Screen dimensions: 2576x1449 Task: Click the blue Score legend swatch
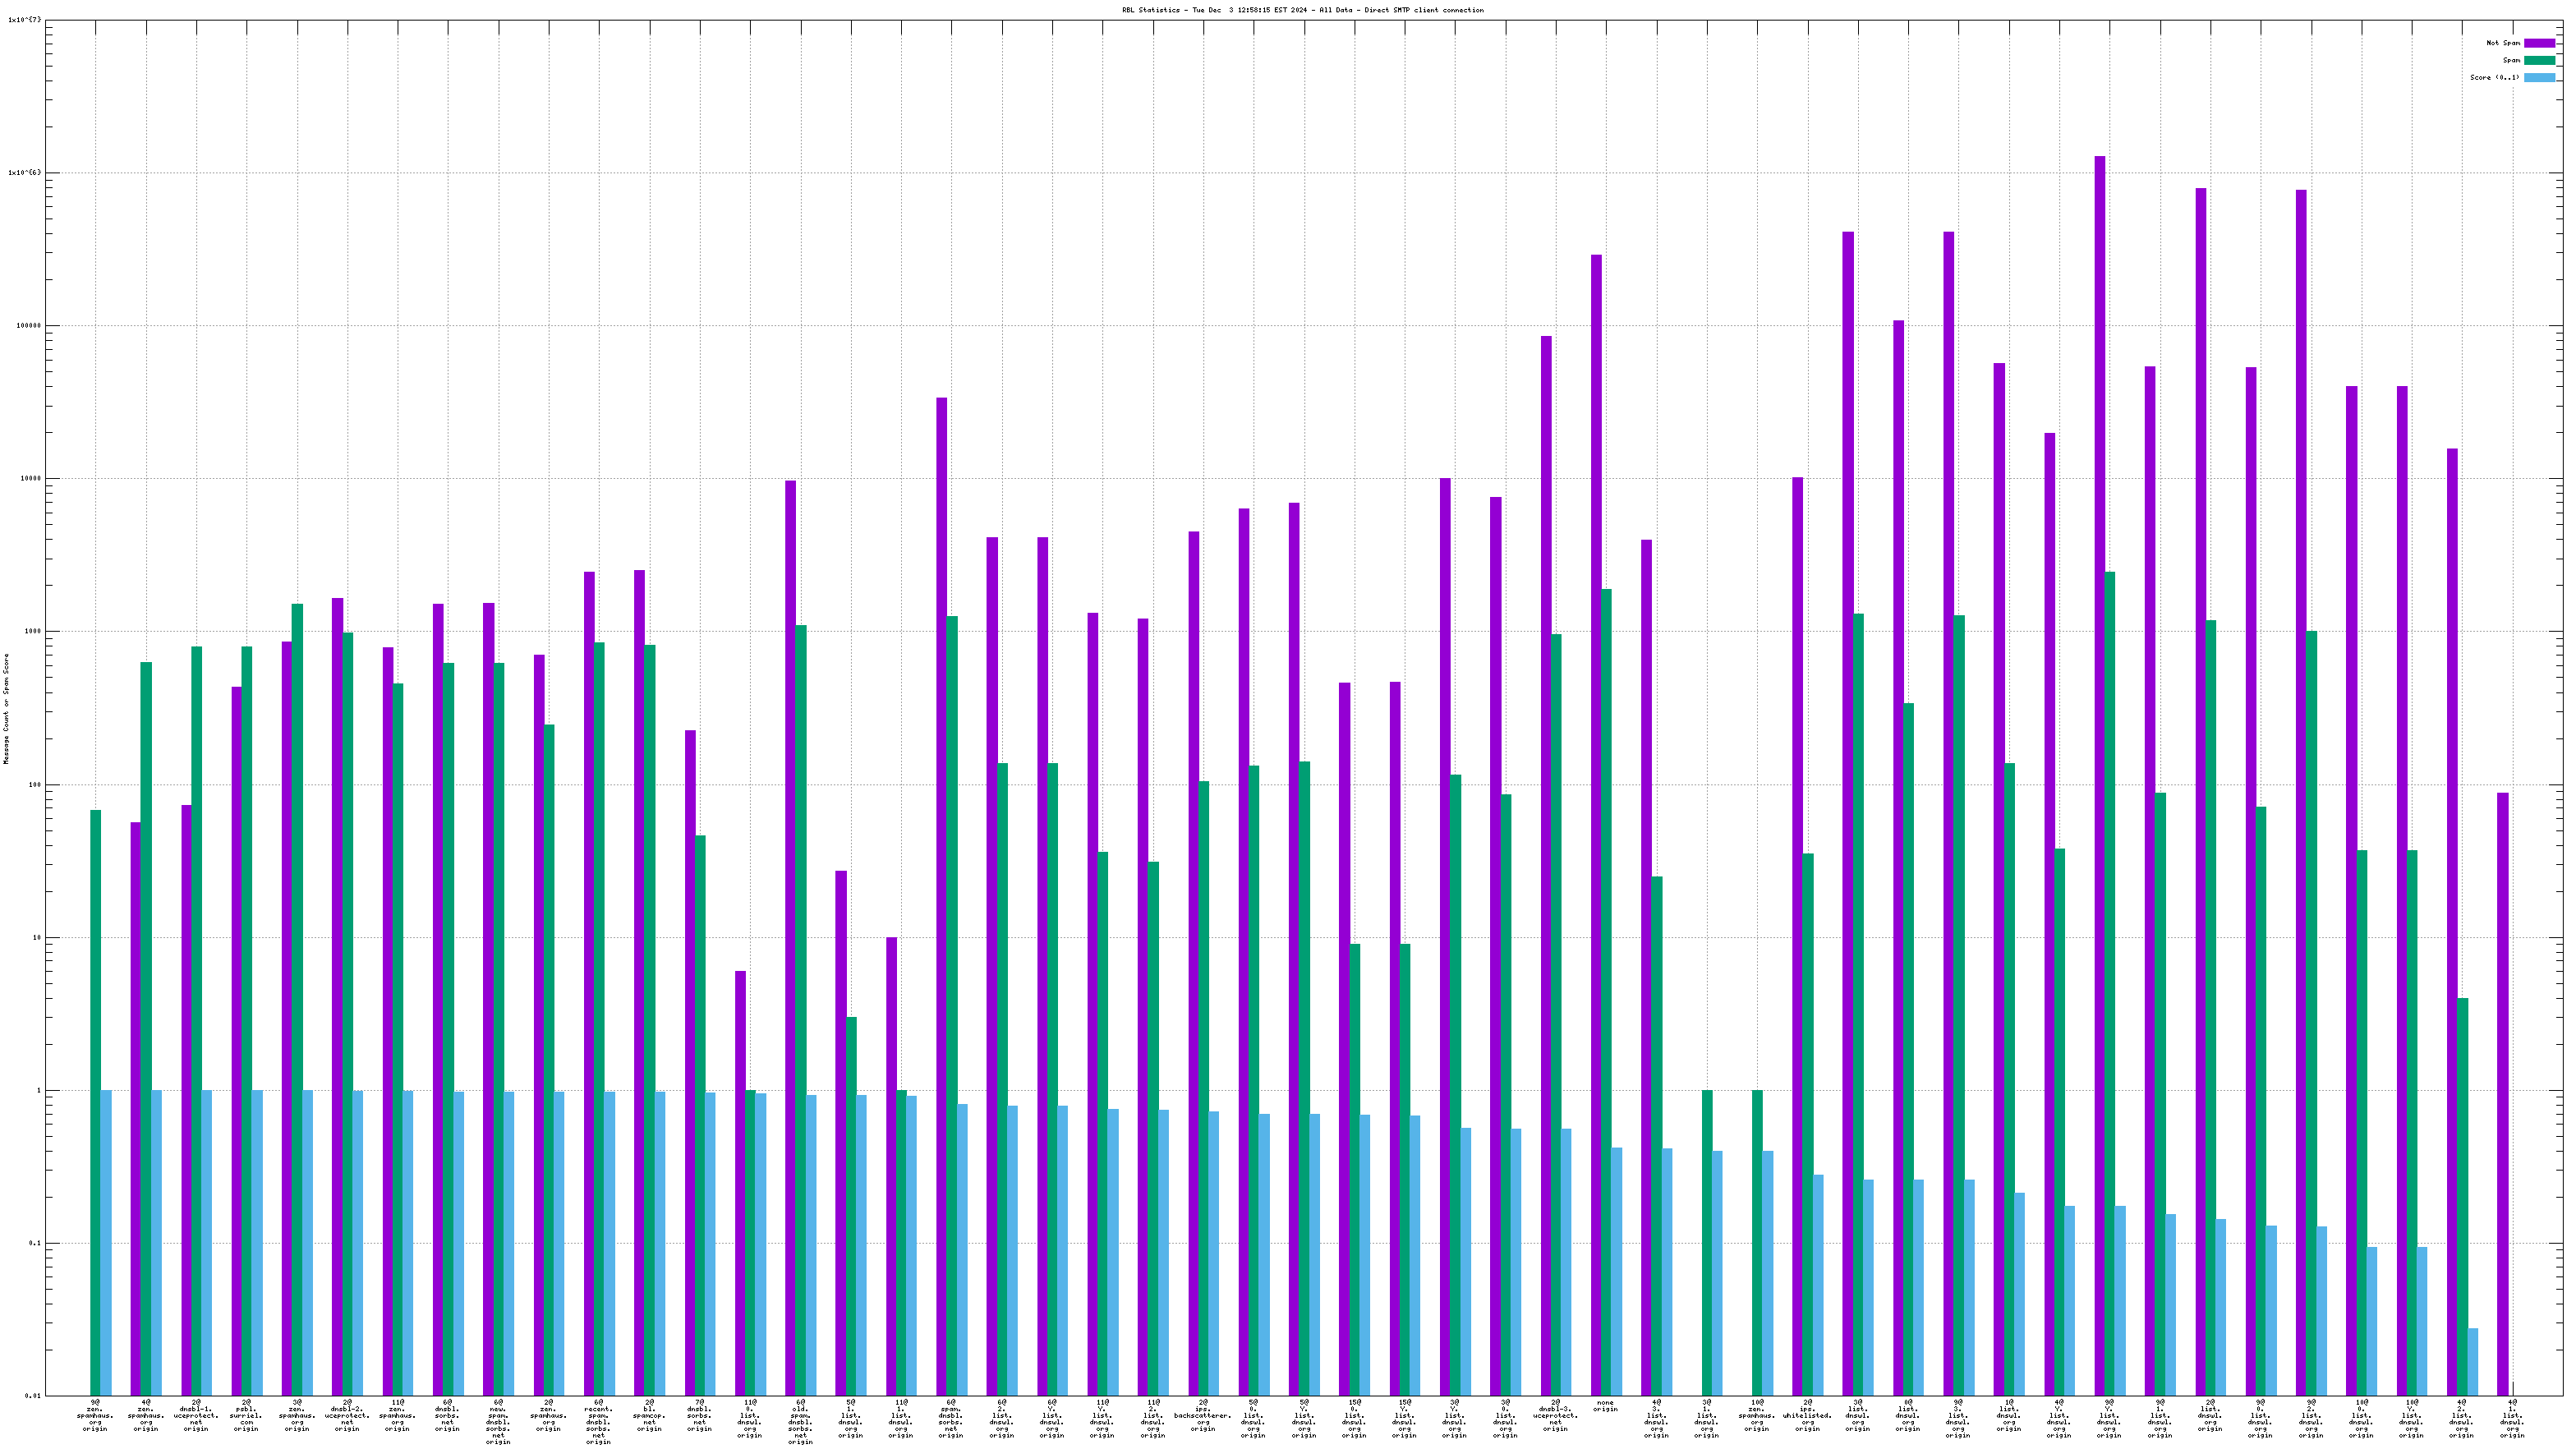point(2539,77)
